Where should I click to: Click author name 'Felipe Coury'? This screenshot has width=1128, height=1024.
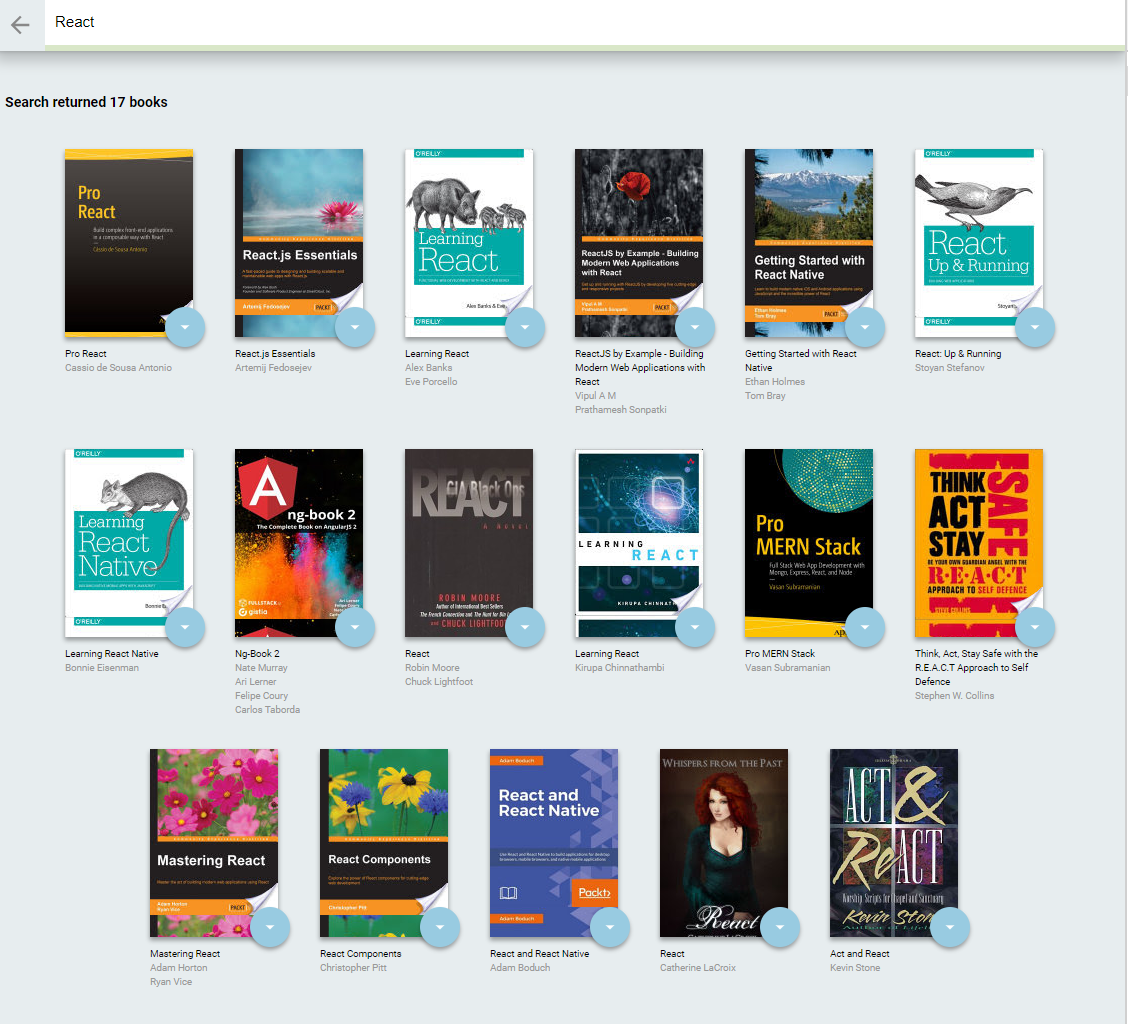(261, 696)
